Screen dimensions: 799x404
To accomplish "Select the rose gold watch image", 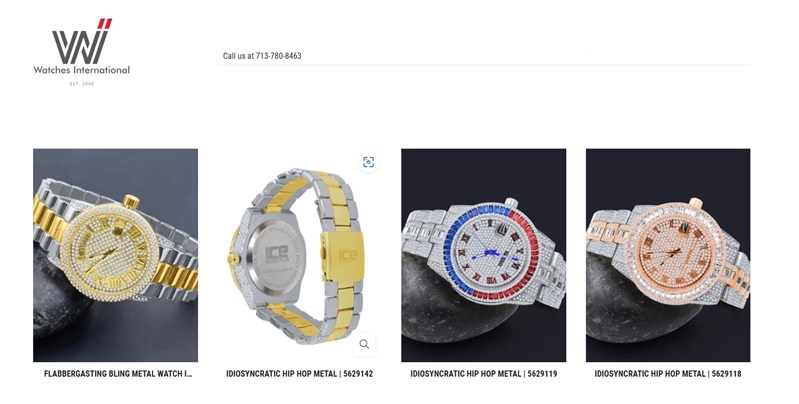I will [x=668, y=255].
